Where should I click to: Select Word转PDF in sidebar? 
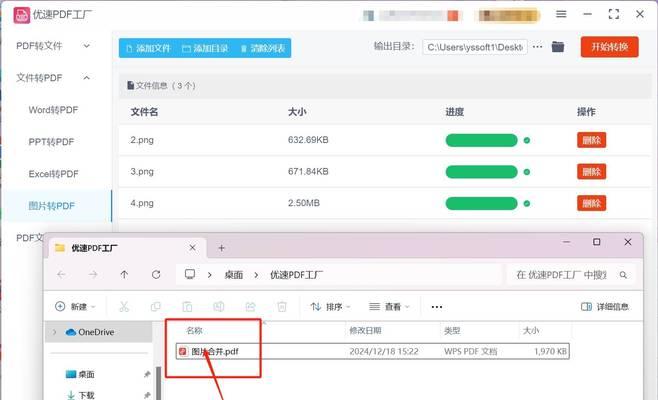click(x=53, y=110)
